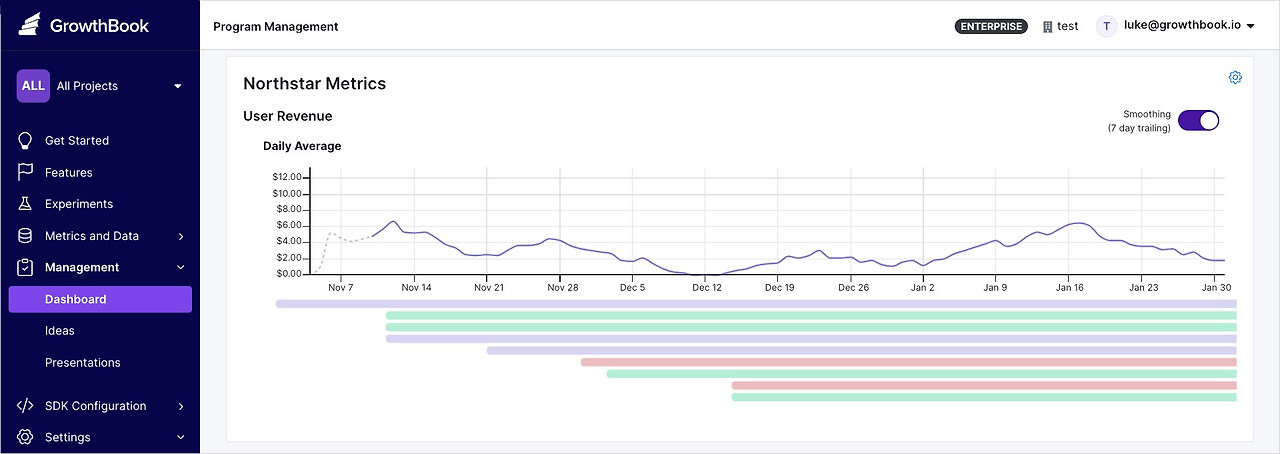The image size is (1280, 454).
Task: Click the Jan 30 date label
Action: click(1216, 287)
